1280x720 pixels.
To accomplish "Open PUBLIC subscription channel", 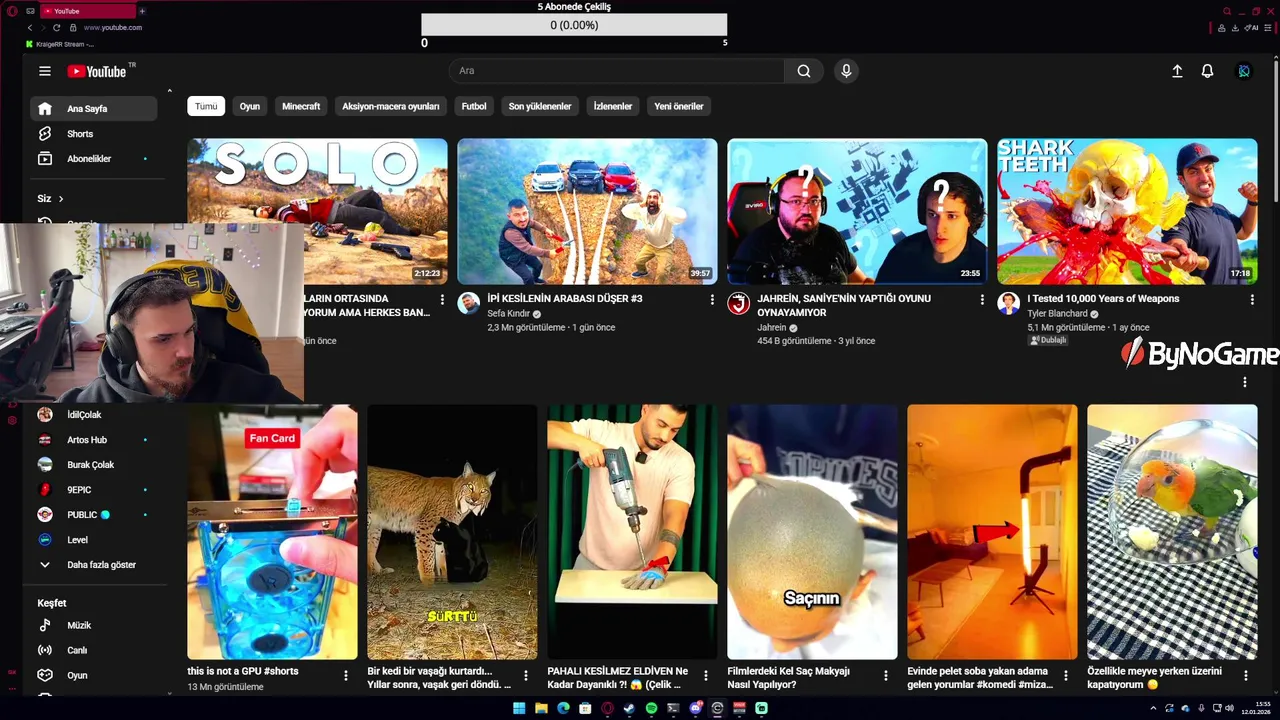I will click(93, 515).
